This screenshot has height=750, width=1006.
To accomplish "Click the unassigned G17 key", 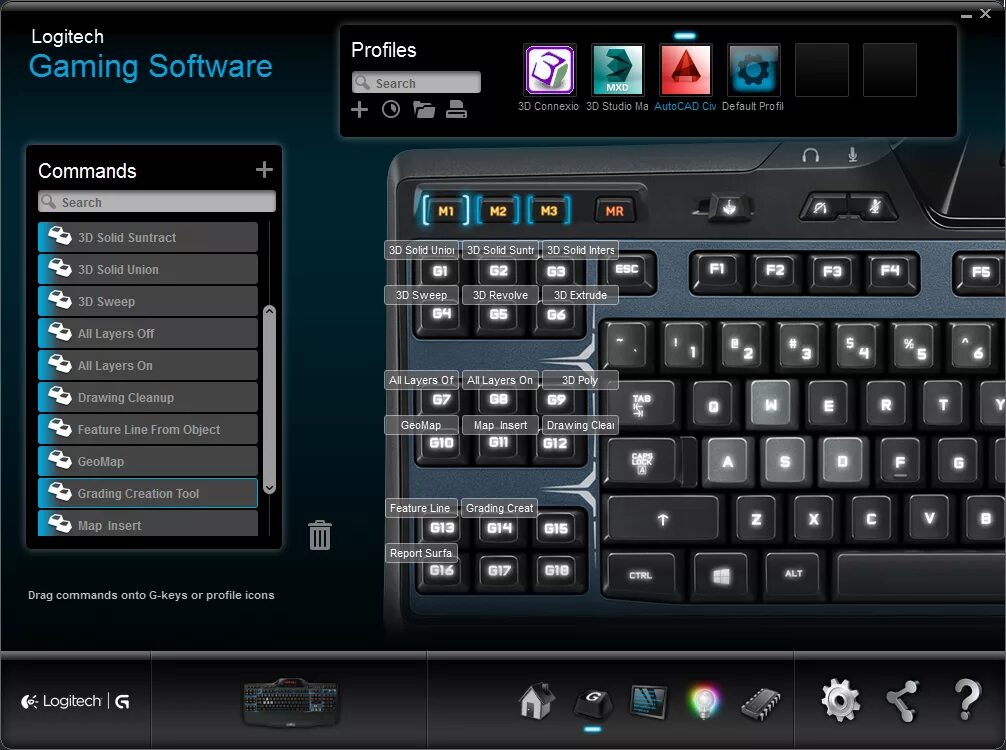I will [x=499, y=570].
